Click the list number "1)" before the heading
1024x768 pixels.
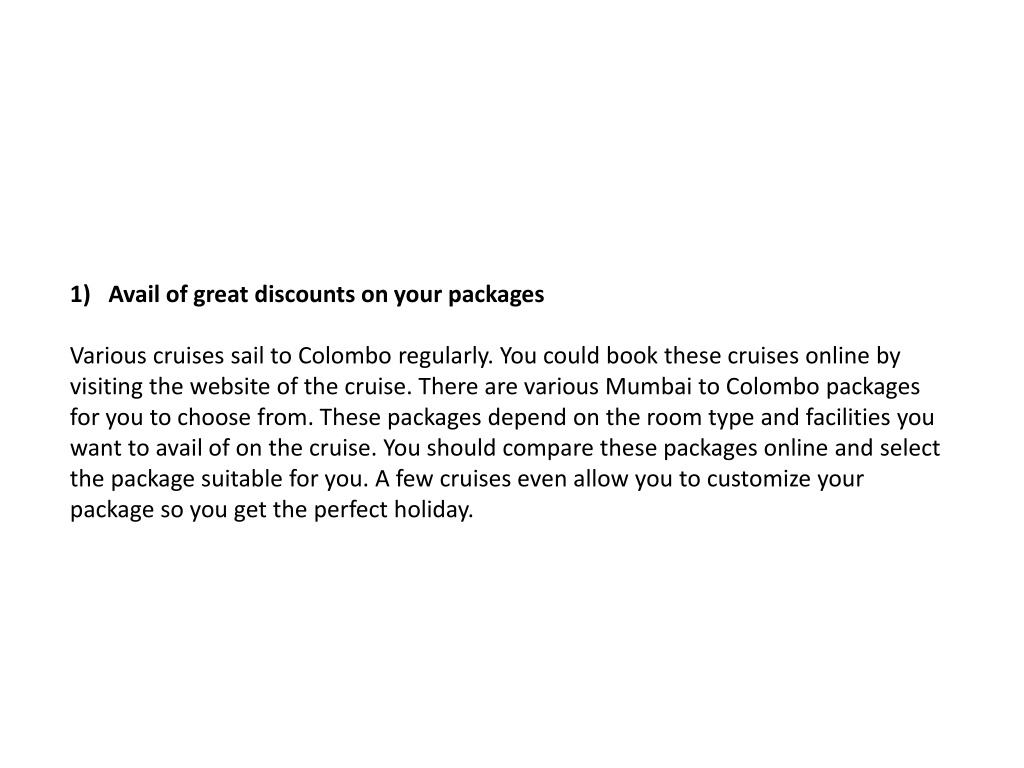[80, 295]
